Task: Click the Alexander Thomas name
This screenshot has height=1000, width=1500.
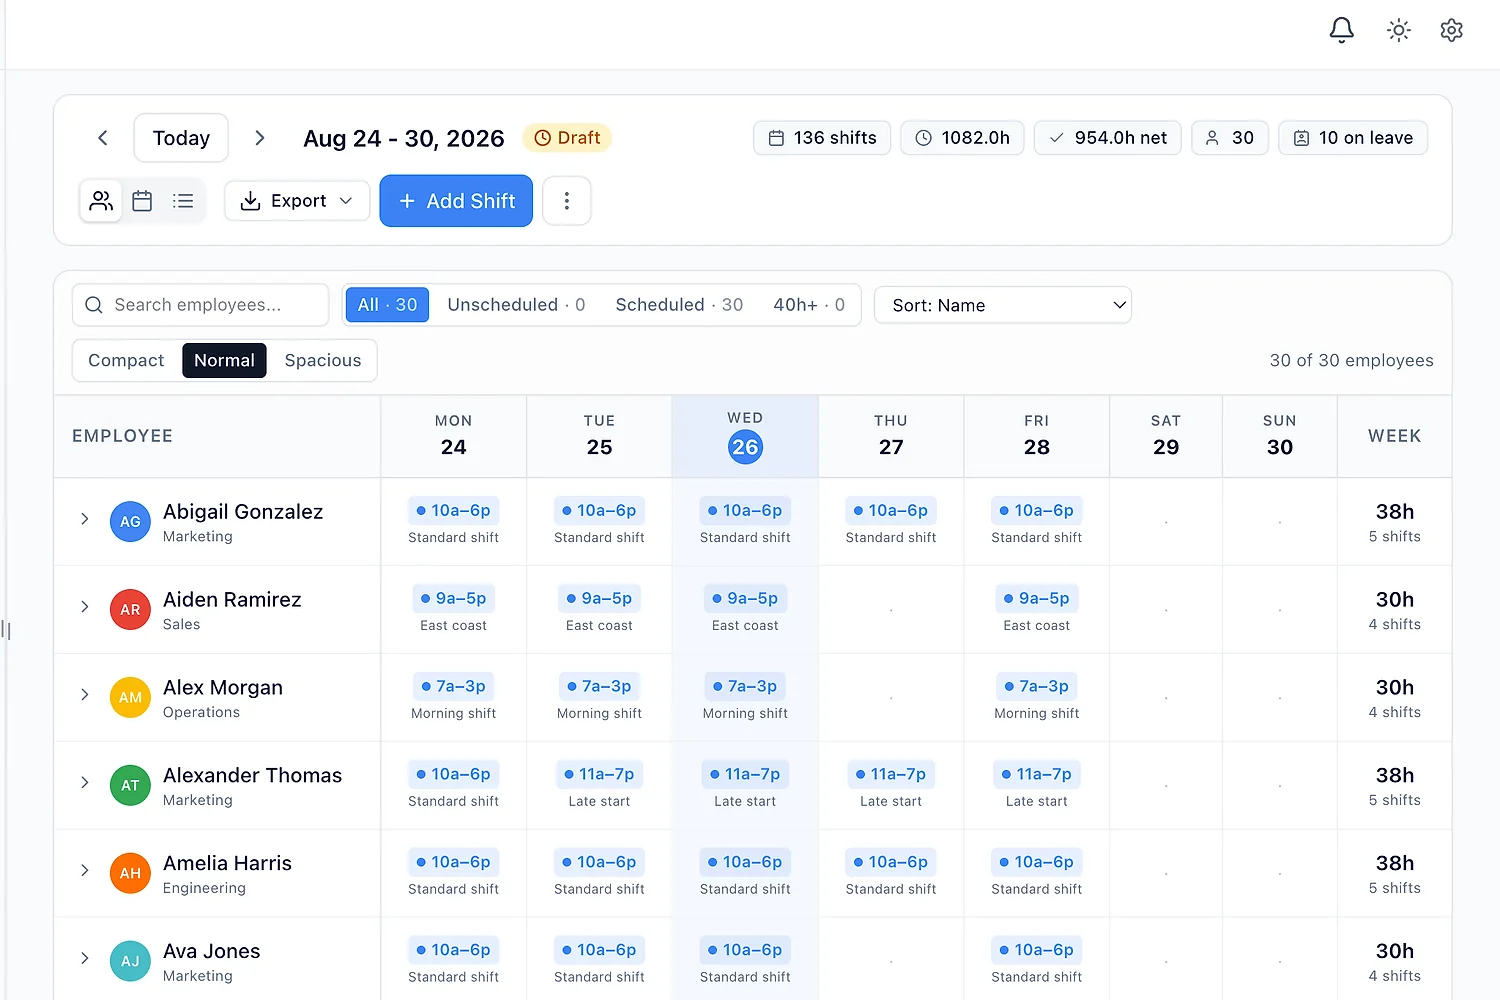Action: [x=252, y=776]
